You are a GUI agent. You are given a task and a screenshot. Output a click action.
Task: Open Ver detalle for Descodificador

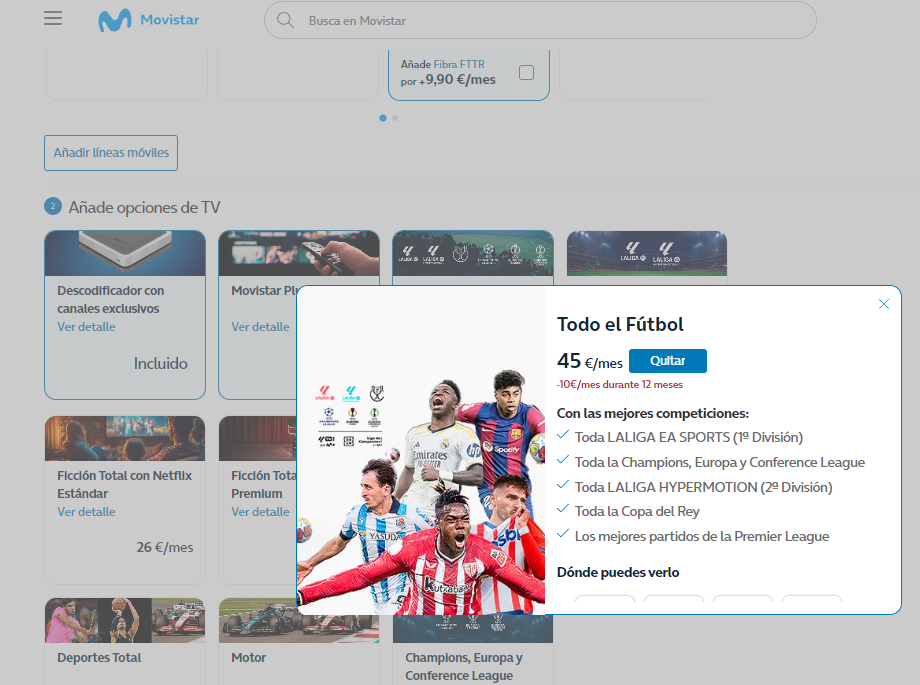pos(86,327)
